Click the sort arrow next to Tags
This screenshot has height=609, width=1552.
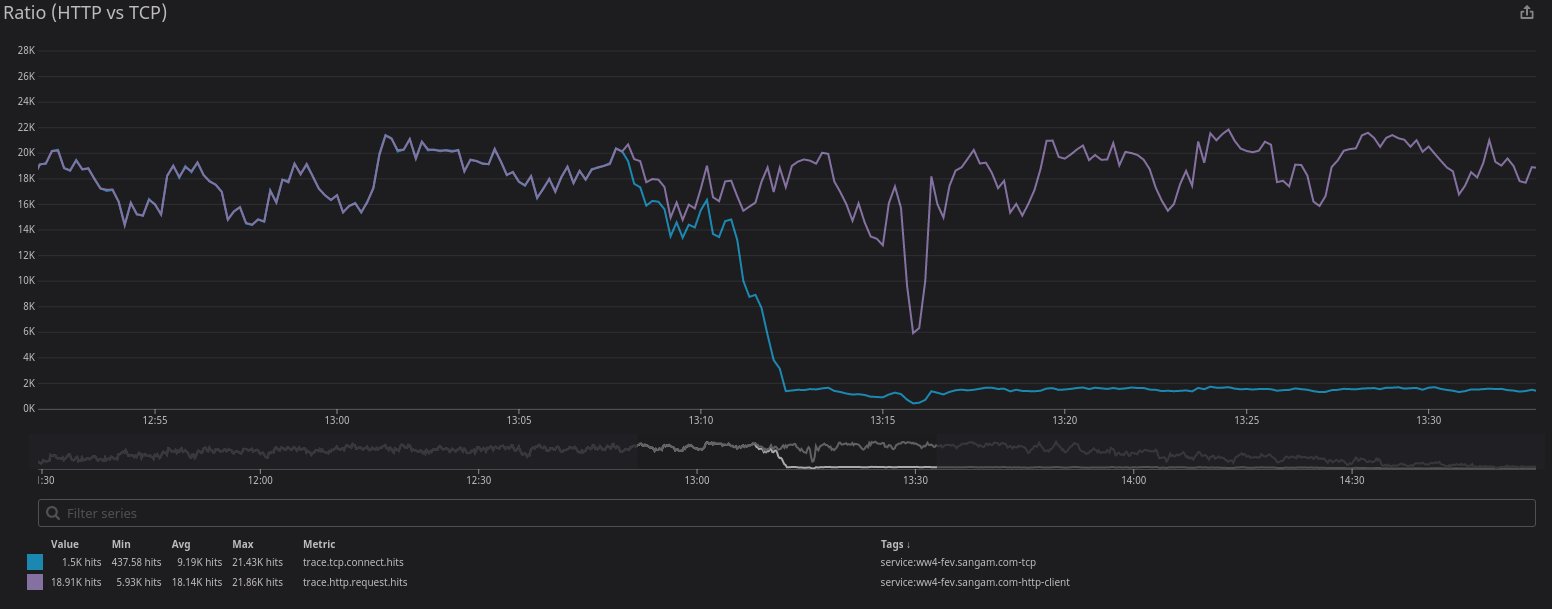(908, 545)
